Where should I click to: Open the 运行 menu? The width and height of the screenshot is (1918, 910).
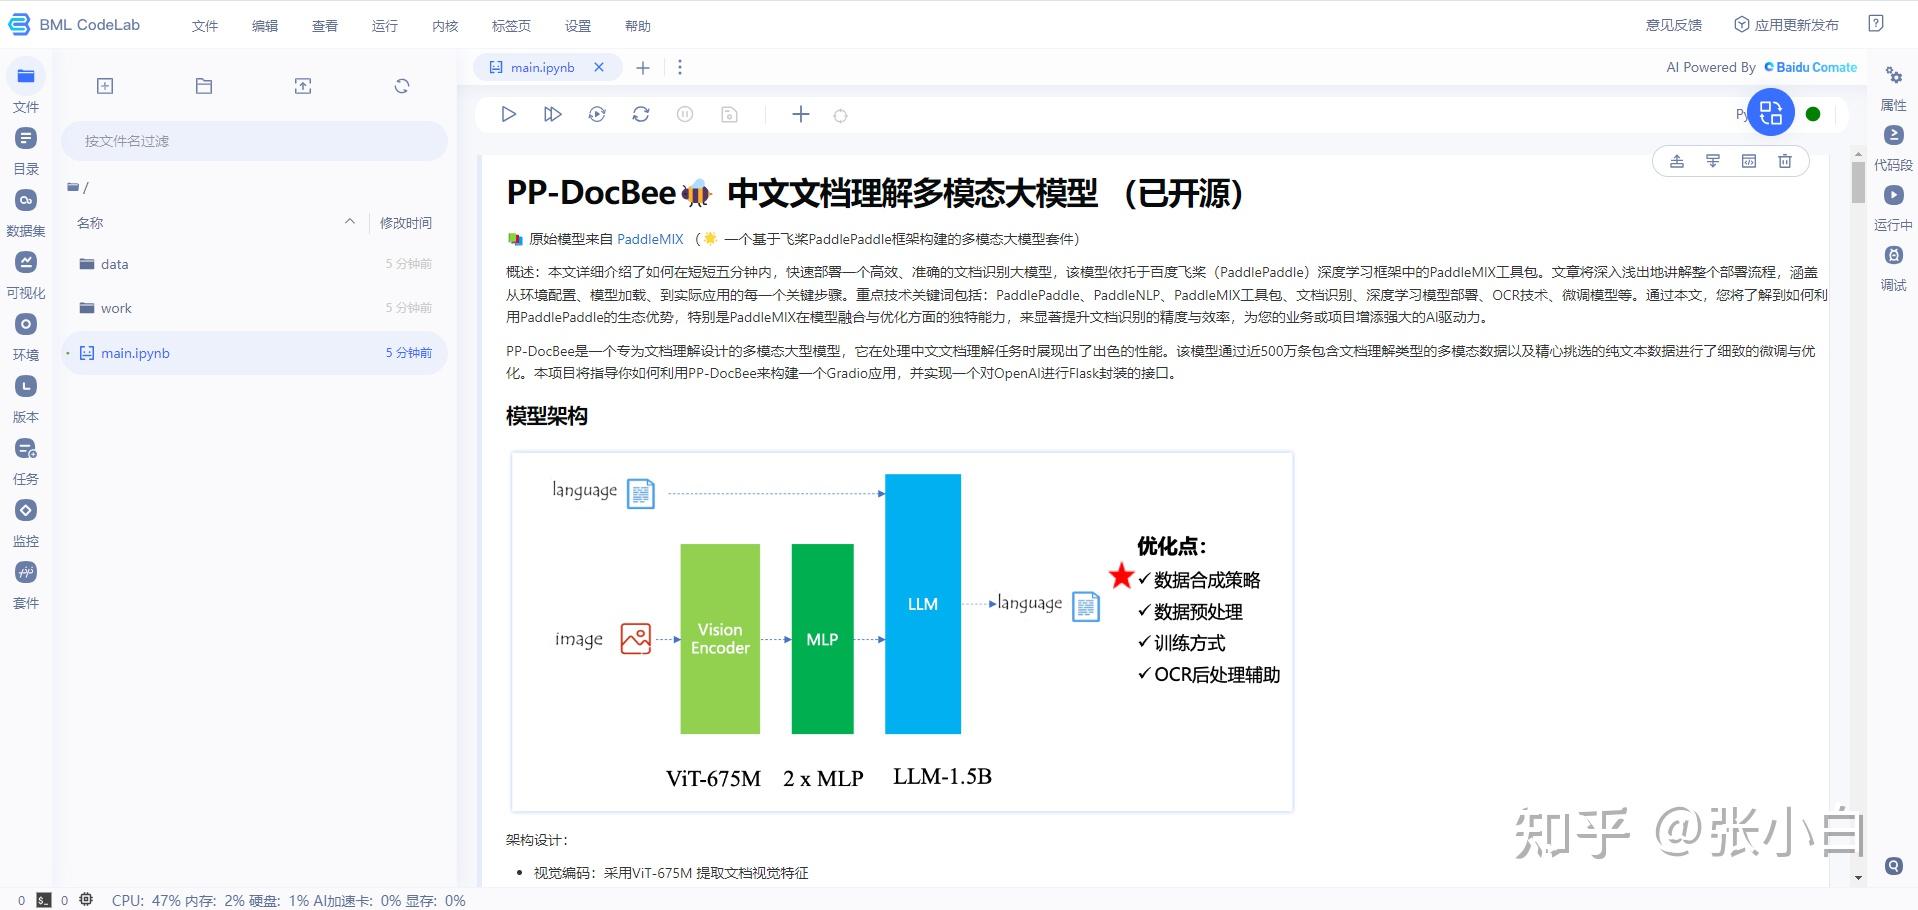pyautogui.click(x=384, y=25)
